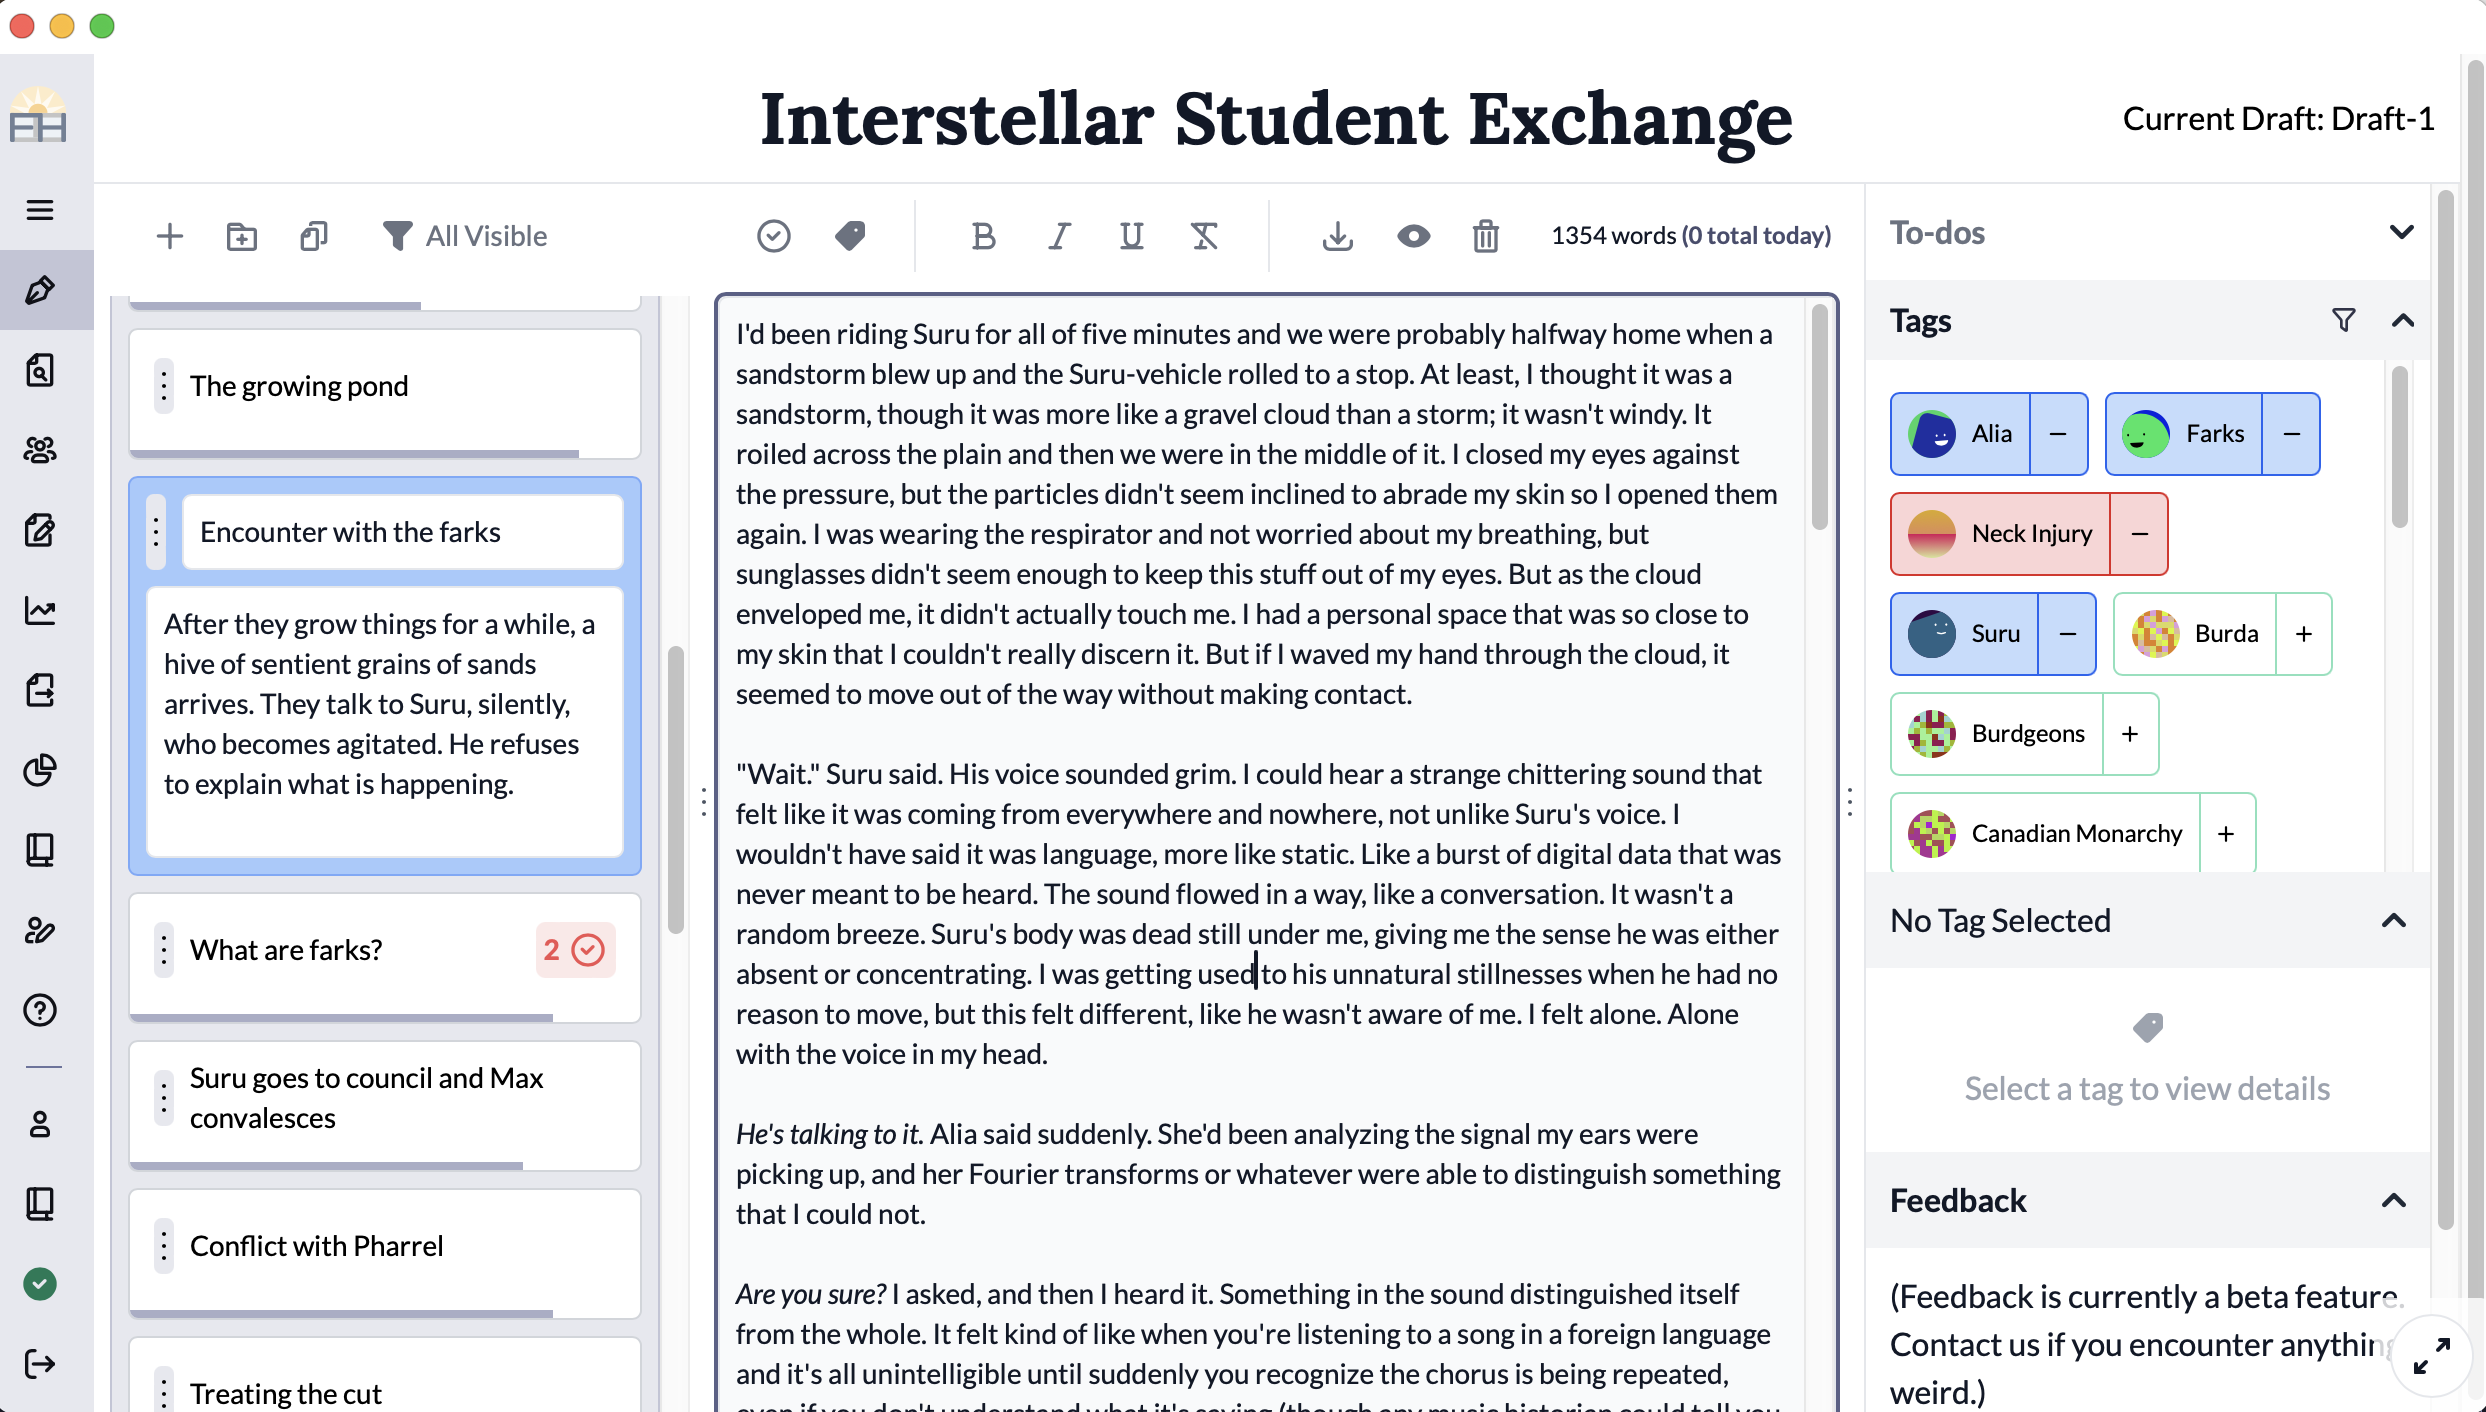Click the Current Draft: Draft-1 label
The width and height of the screenshot is (2486, 1412).
click(2278, 119)
